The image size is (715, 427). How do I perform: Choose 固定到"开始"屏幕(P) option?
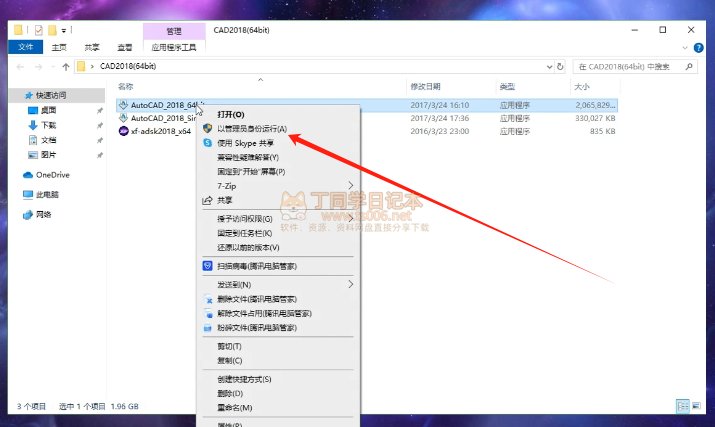coord(251,172)
